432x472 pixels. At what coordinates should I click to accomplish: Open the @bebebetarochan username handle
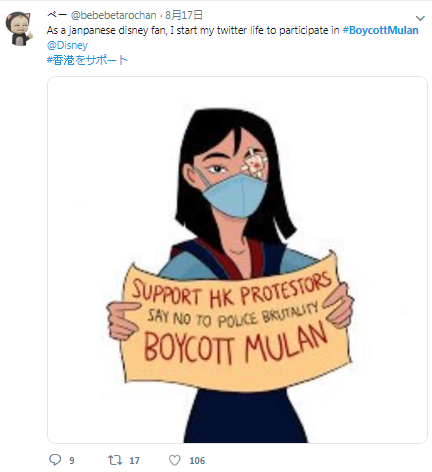click(x=113, y=15)
